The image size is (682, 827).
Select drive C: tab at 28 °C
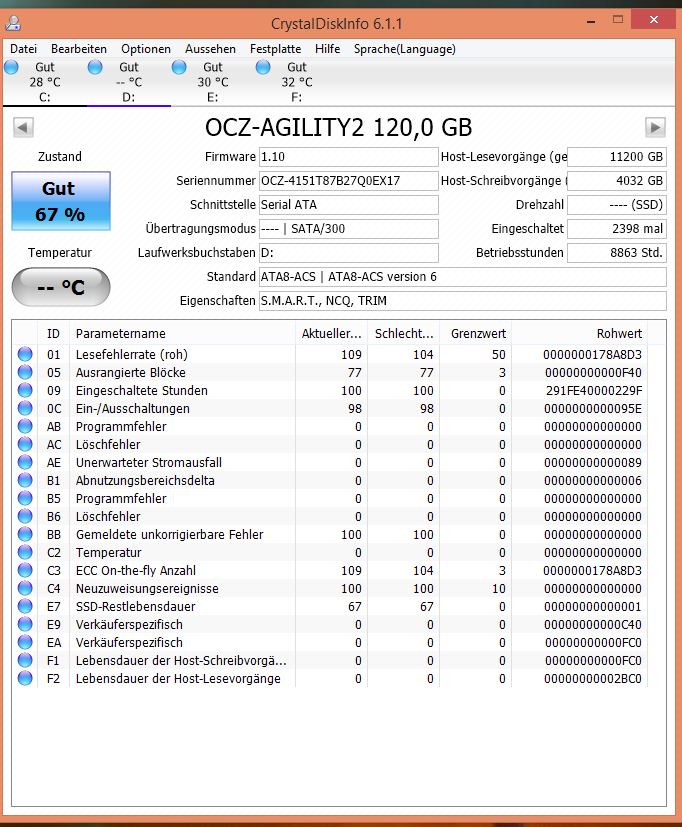(x=45, y=82)
